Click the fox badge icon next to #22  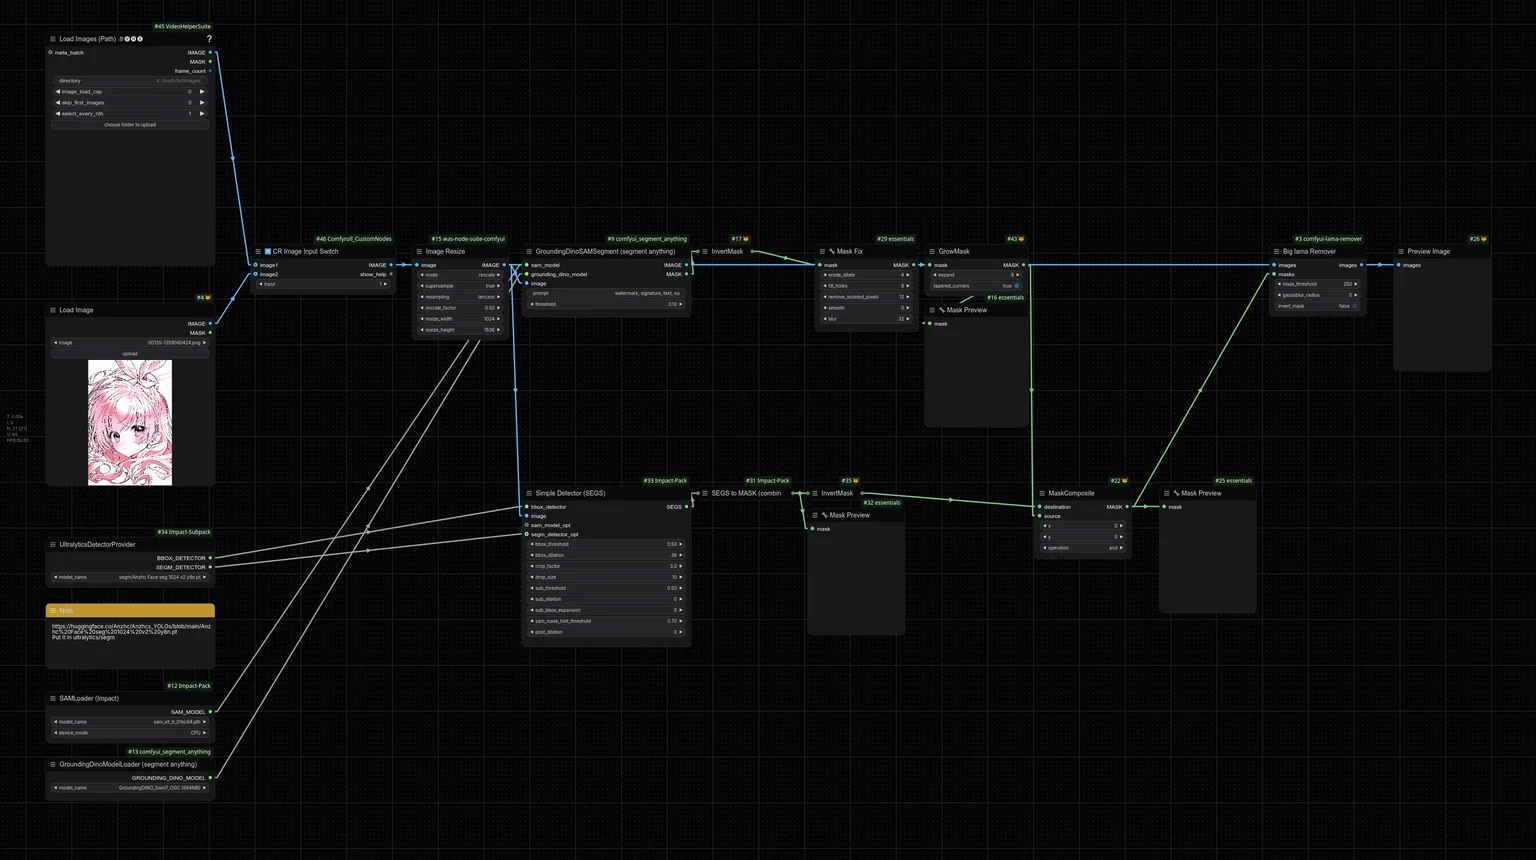pyautogui.click(x=1125, y=481)
